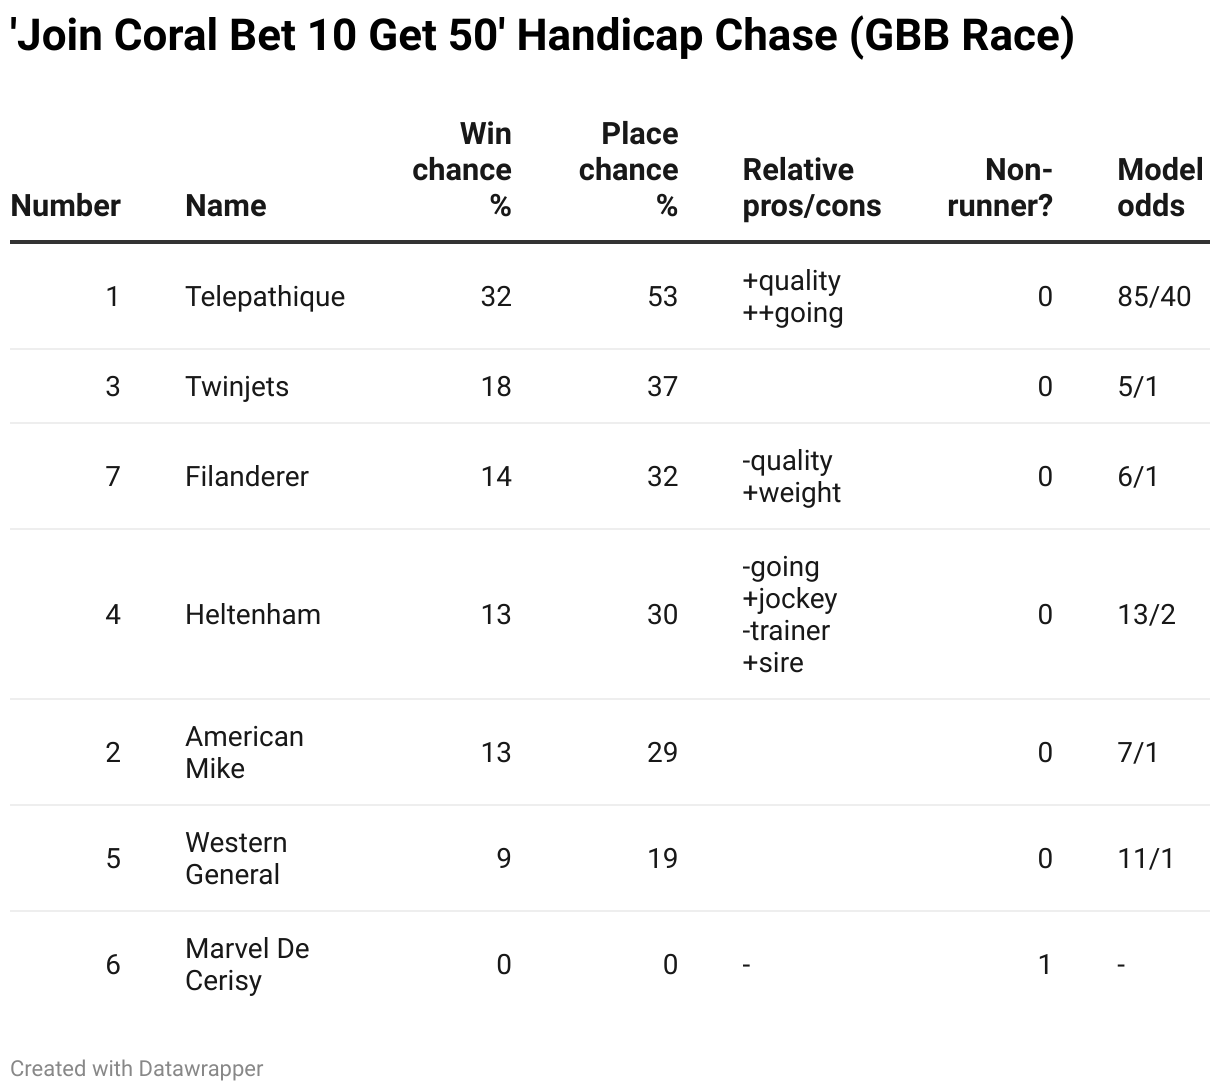
Task: Click the "Number" column header
Action: 65,206
